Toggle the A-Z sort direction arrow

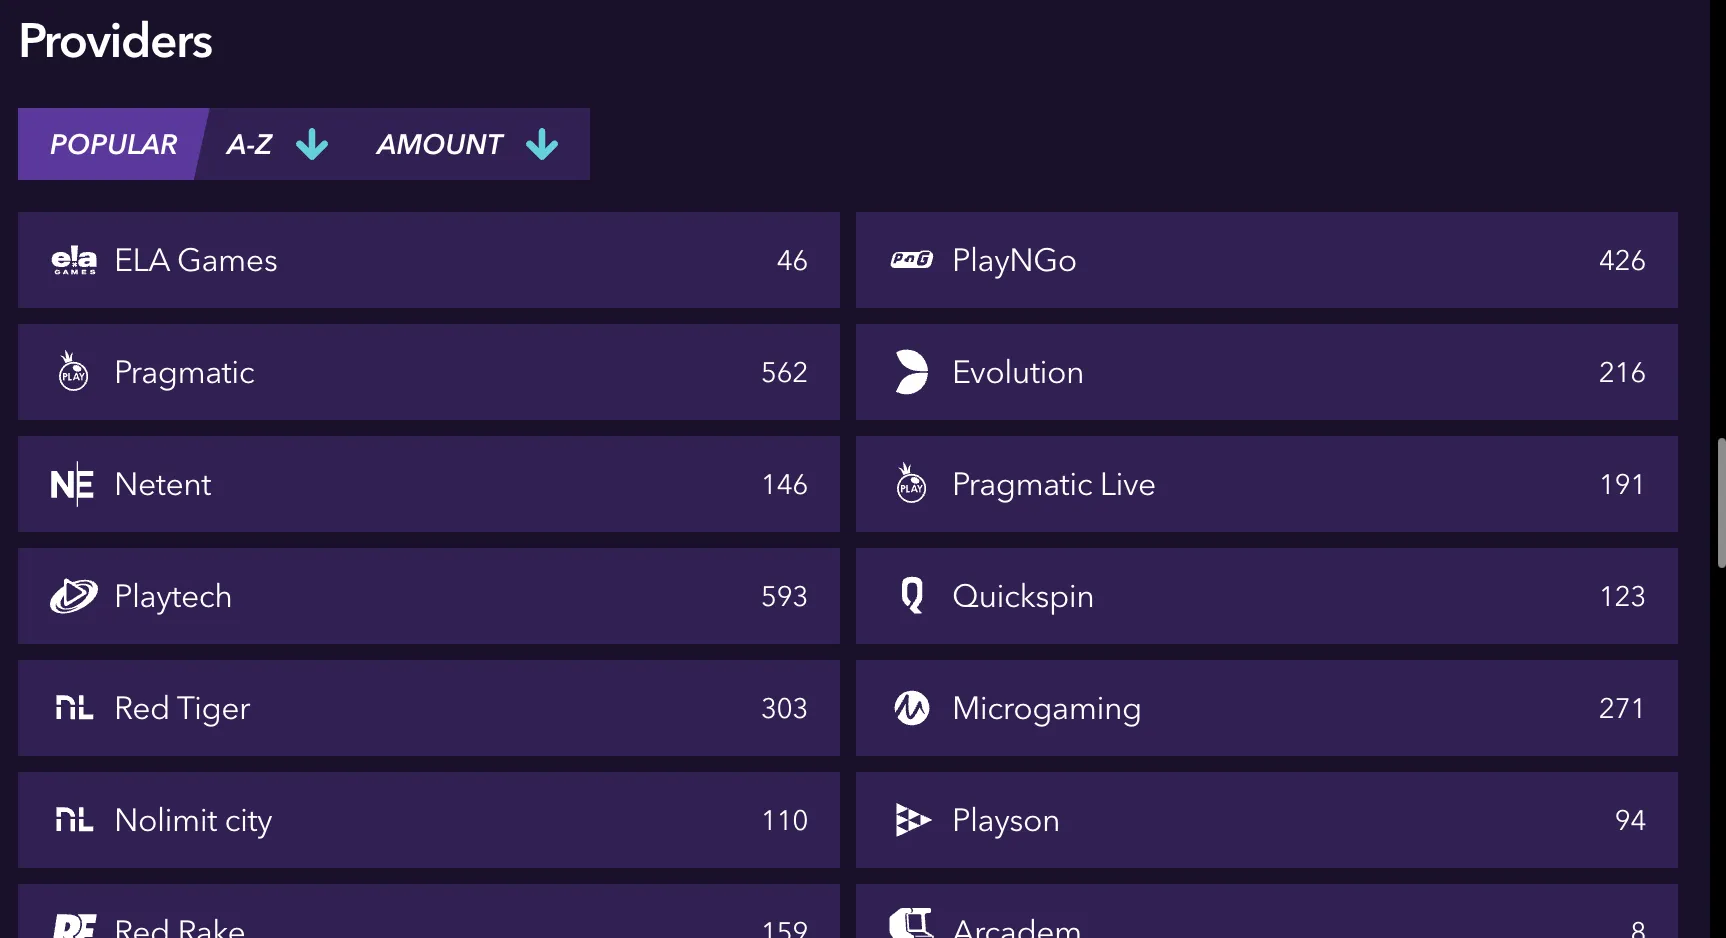tap(312, 144)
